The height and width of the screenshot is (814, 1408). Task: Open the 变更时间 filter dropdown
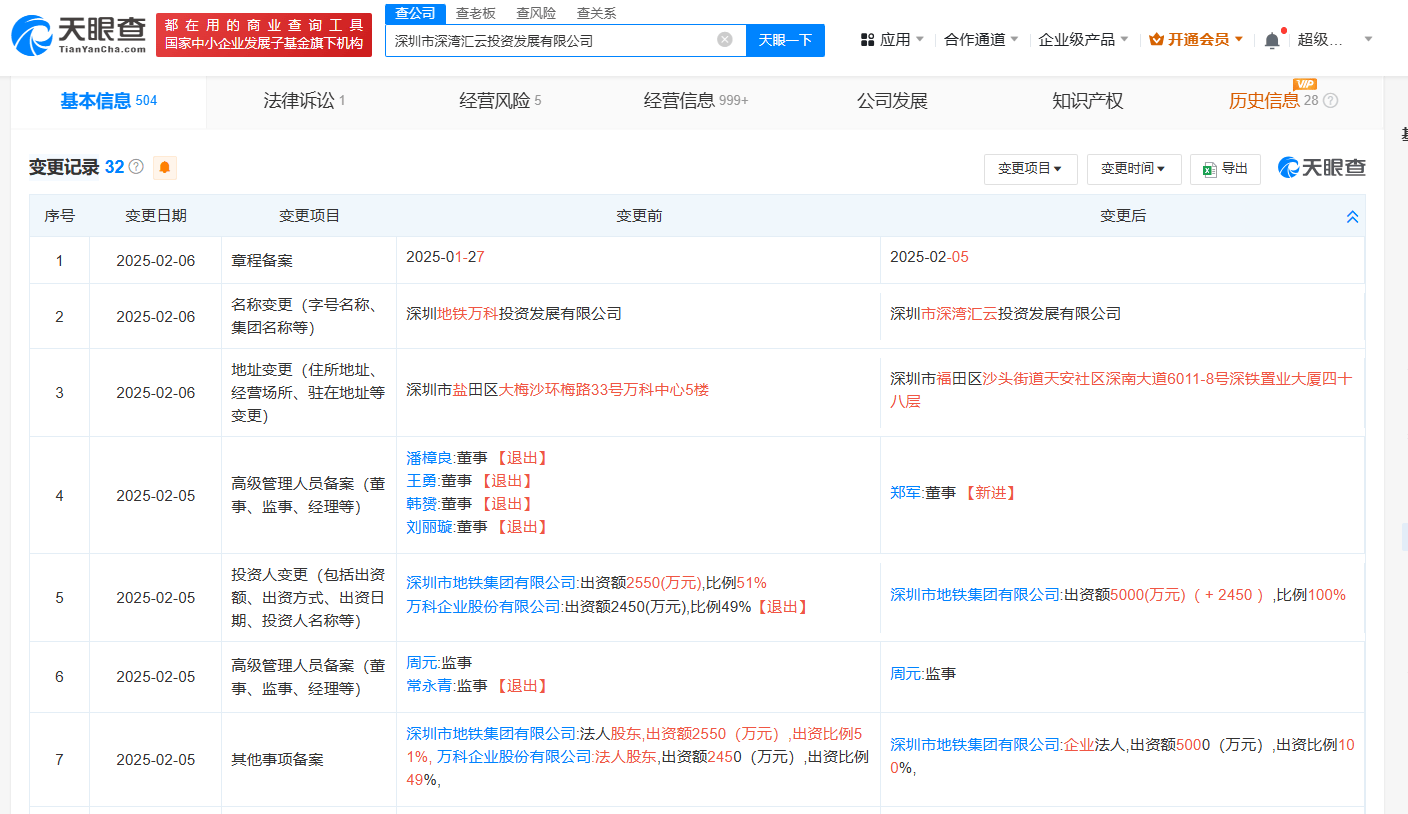(x=1133, y=169)
